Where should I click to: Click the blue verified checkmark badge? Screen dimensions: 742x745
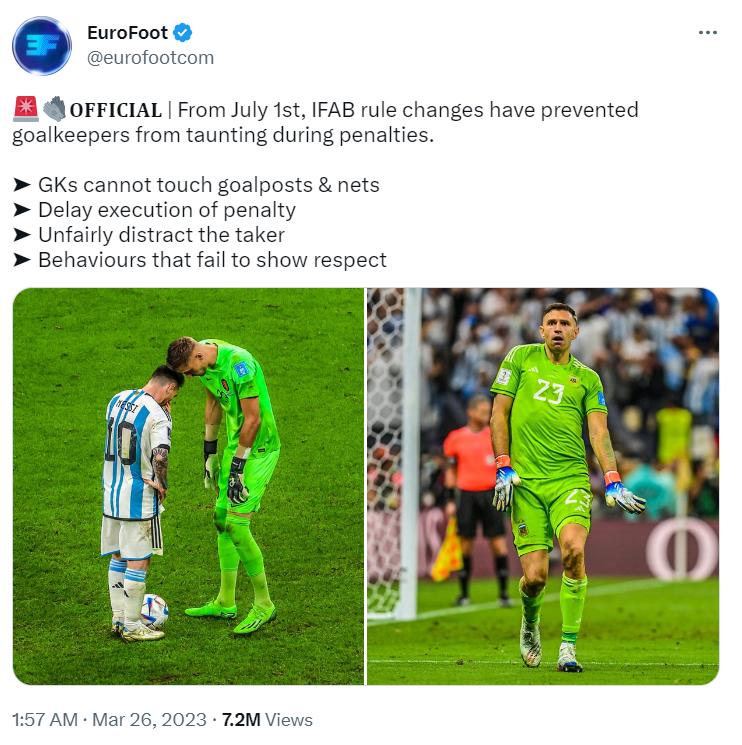click(182, 33)
